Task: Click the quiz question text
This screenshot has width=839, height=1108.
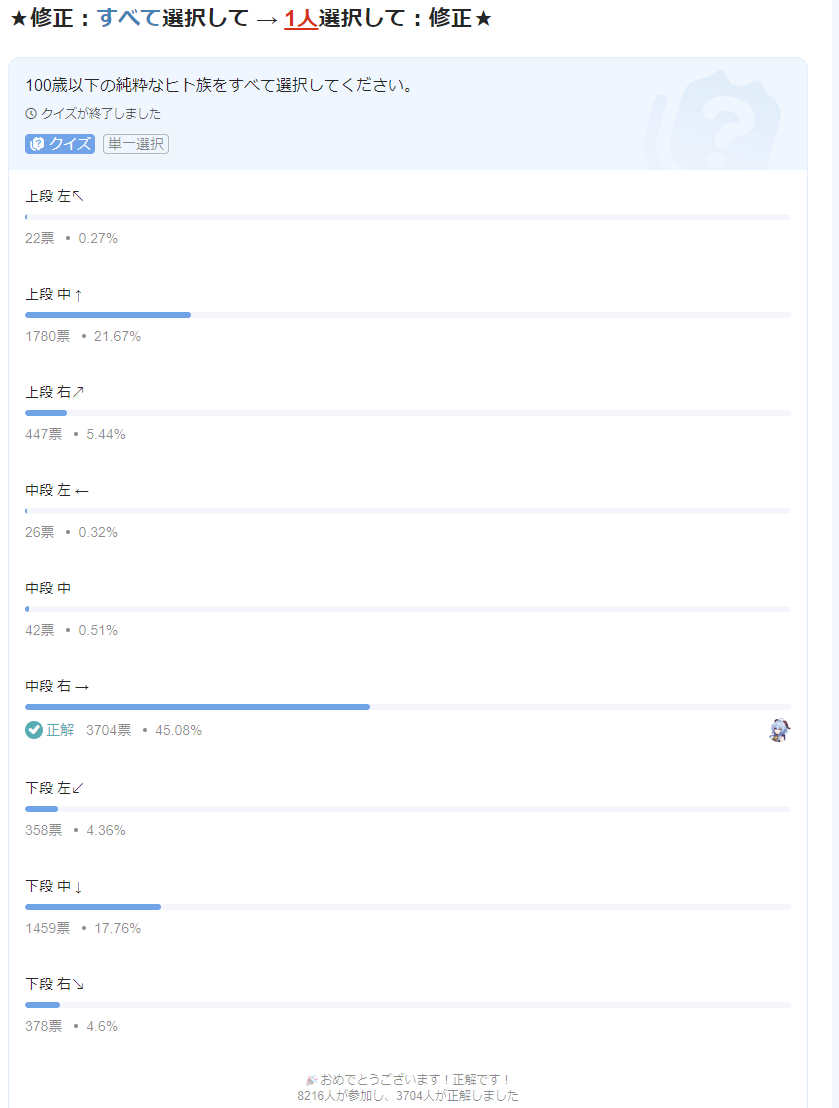Action: click(x=219, y=85)
